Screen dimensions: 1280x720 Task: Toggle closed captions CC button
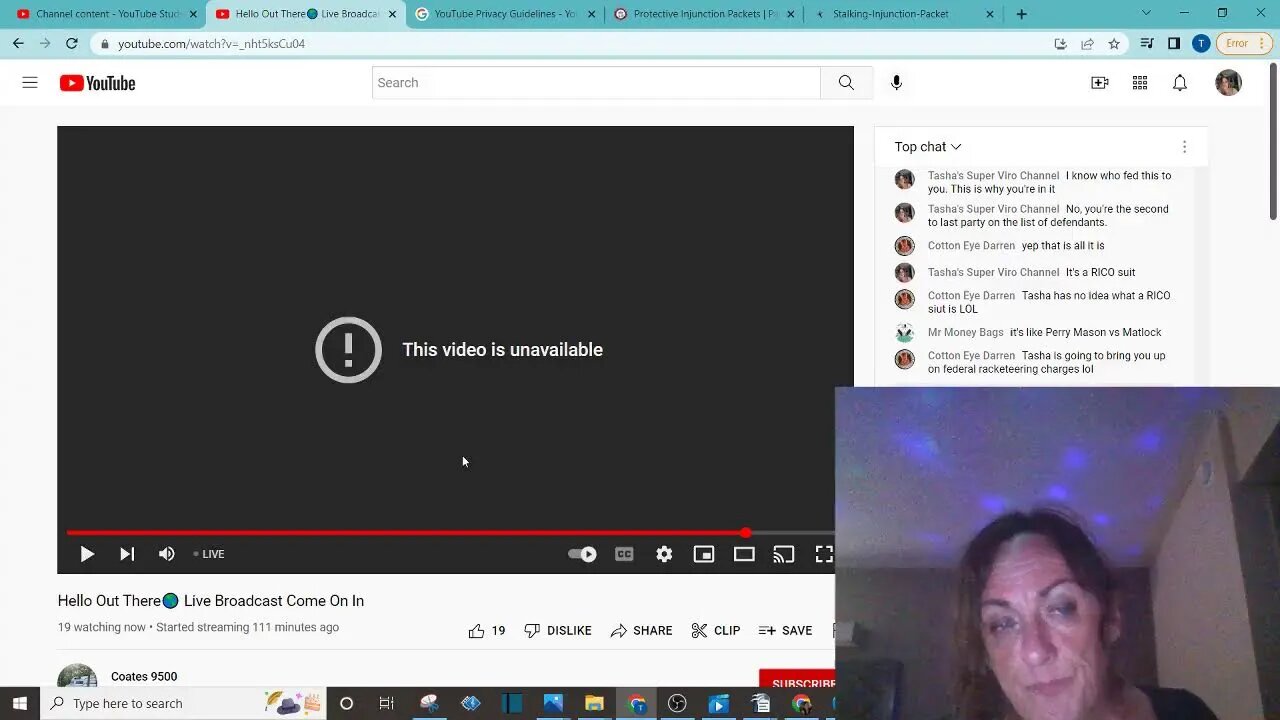(x=624, y=554)
